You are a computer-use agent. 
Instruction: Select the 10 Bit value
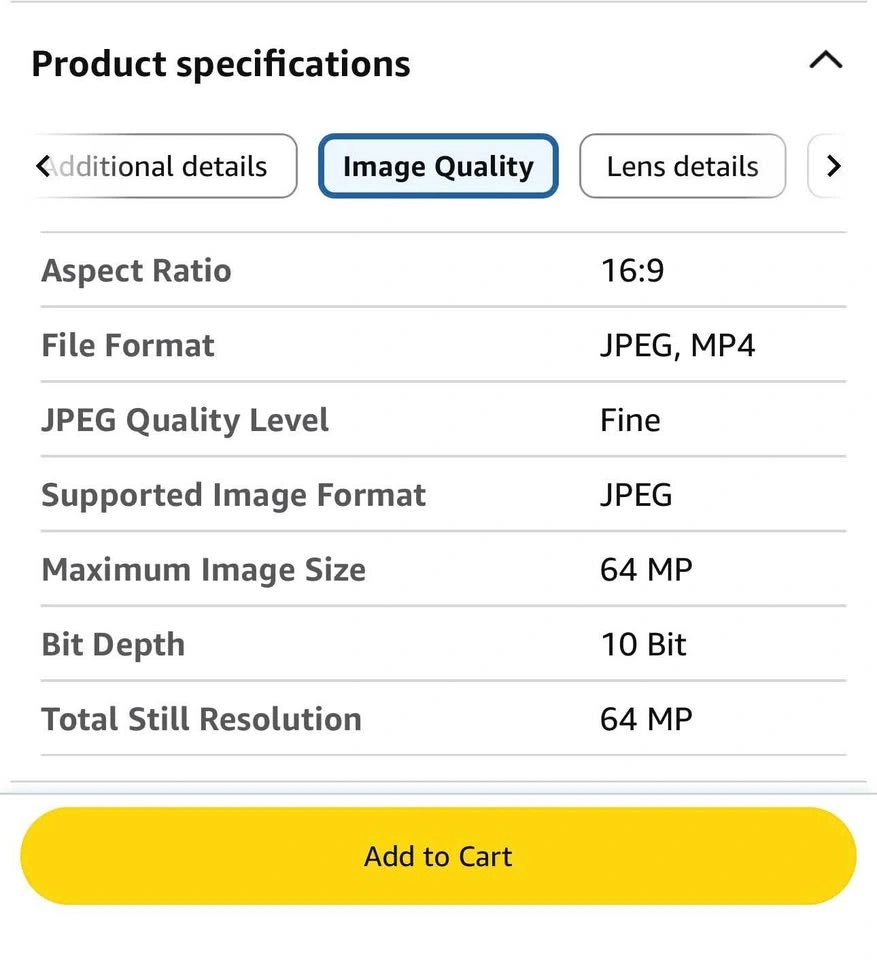[643, 645]
